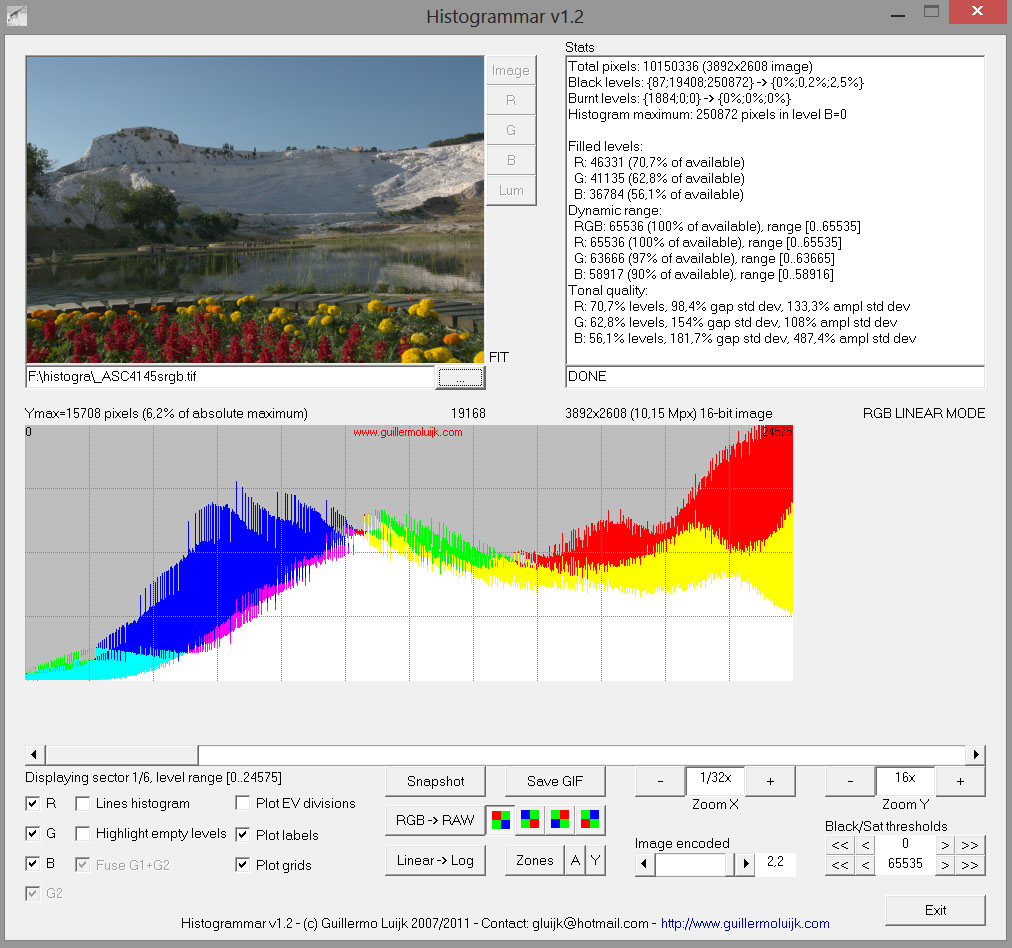Image resolution: width=1012 pixels, height=948 pixels.
Task: Click the file path field _ASC4145srgb.tif
Action: coord(230,376)
